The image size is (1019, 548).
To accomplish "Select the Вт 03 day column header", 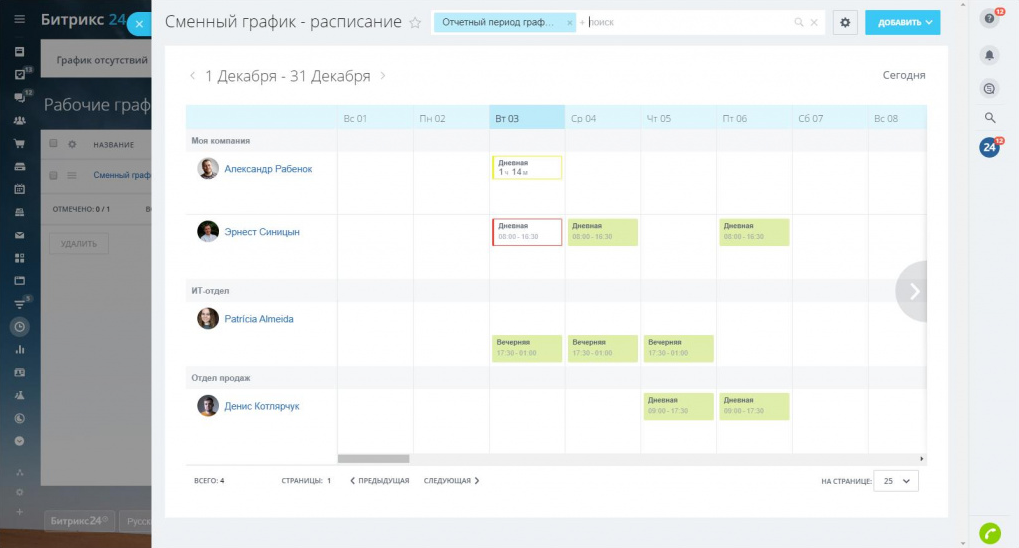I will 526,118.
